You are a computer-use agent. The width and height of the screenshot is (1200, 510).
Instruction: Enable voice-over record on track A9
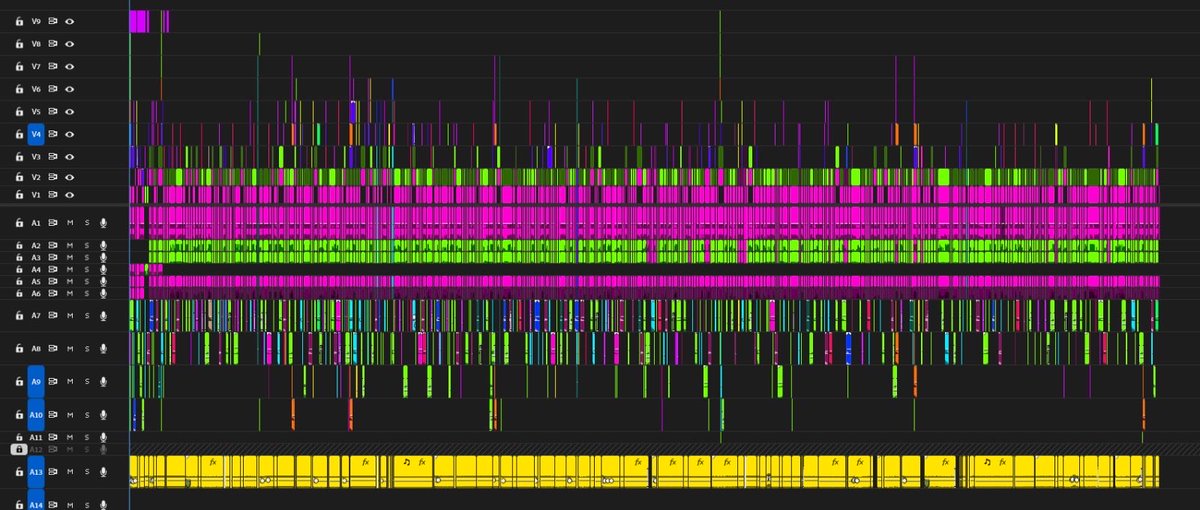[103, 381]
